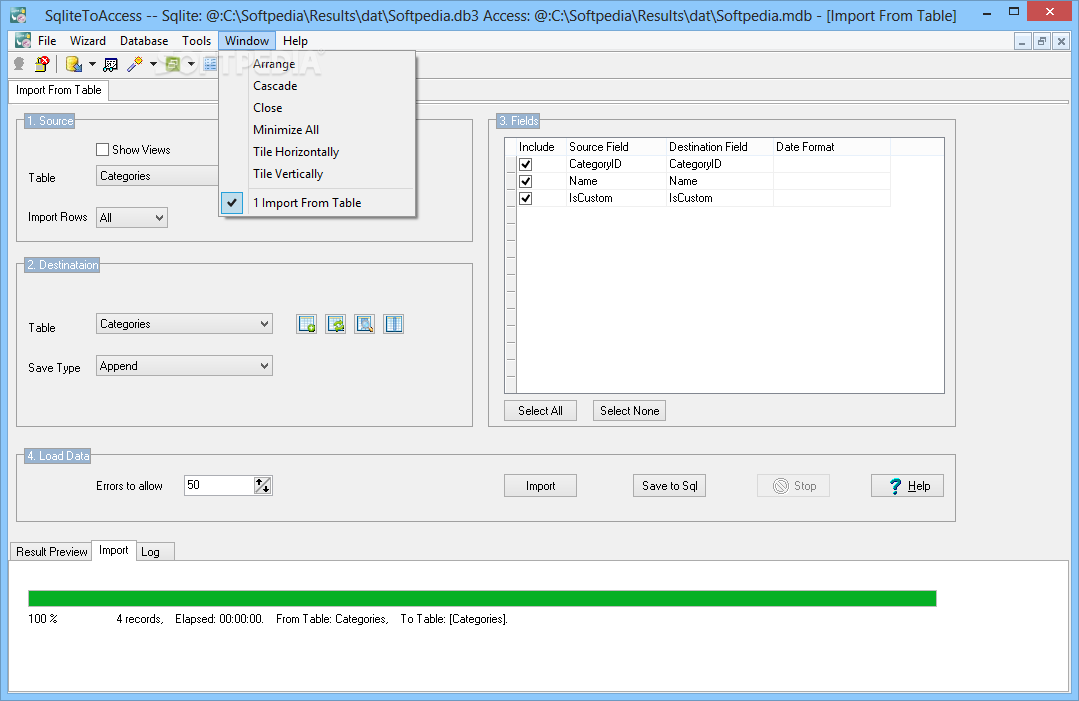The height and width of the screenshot is (701, 1079).
Task: Click the inner child window restore icon
Action: tap(1042, 42)
